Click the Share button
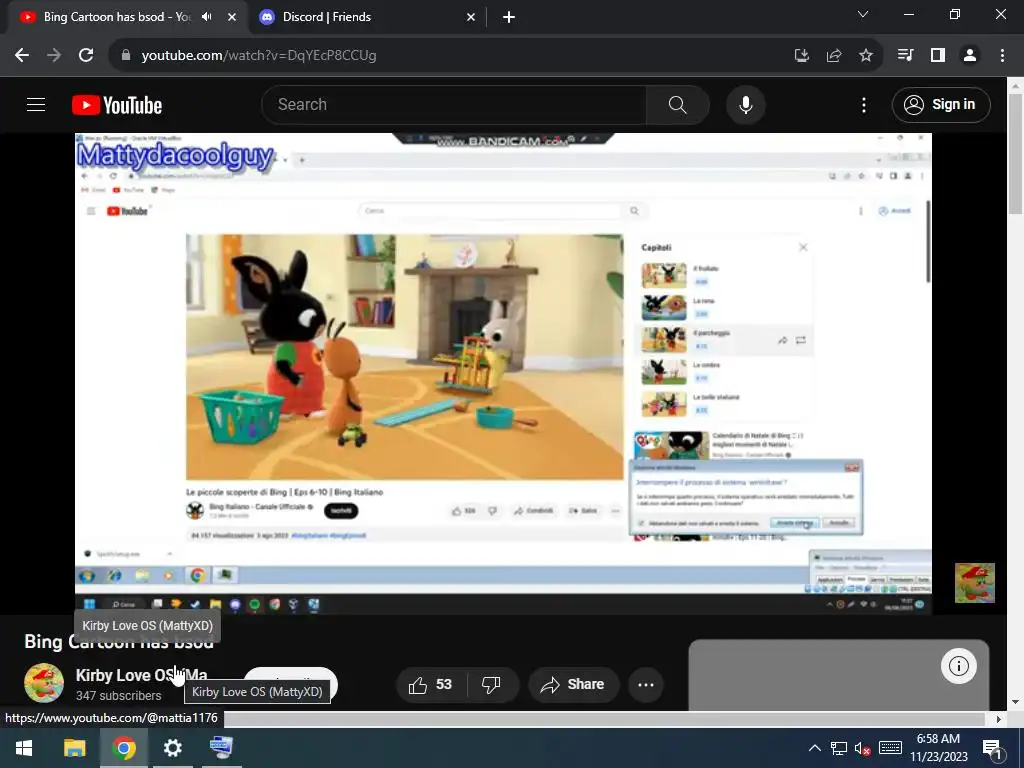This screenshot has height=768, width=1024. pyautogui.click(x=572, y=684)
